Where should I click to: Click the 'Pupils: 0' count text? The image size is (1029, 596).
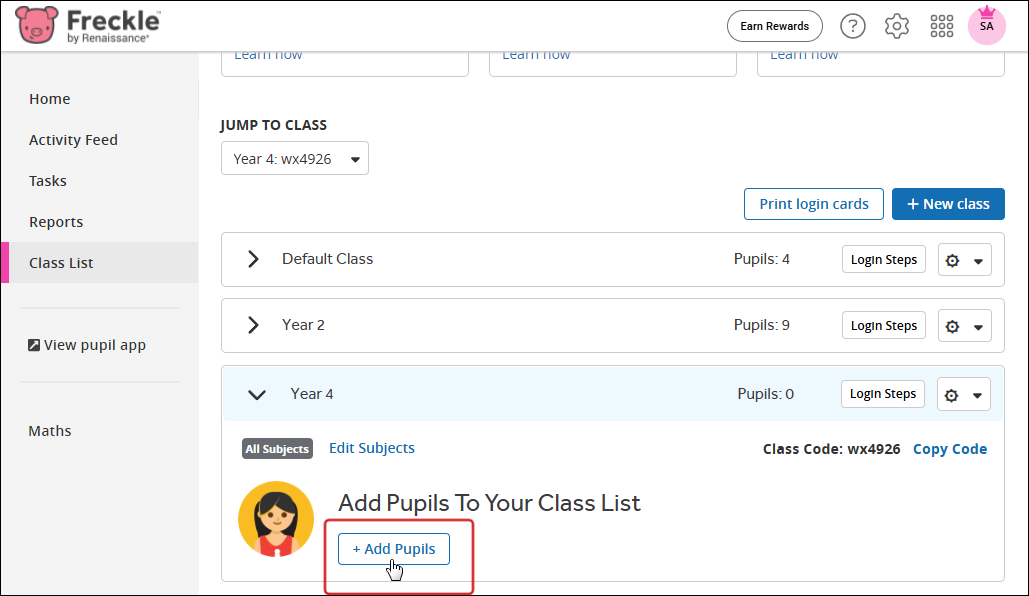click(765, 394)
